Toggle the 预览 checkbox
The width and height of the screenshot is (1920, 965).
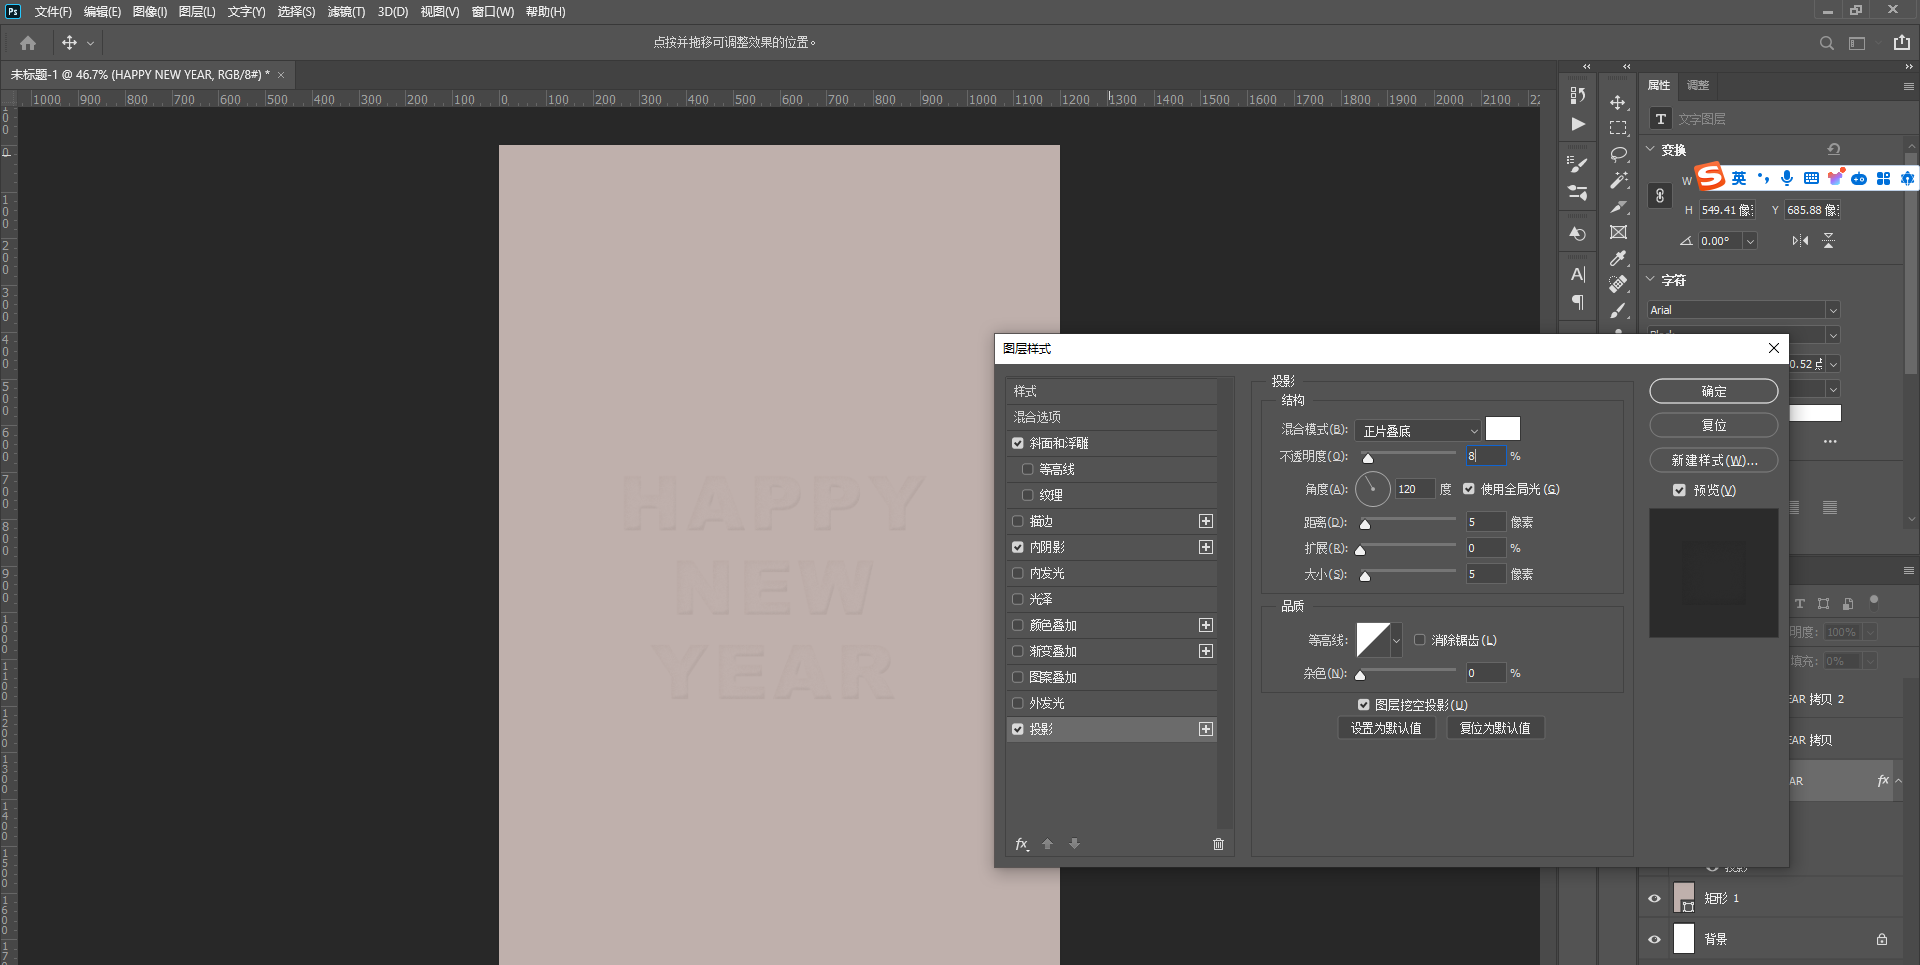pyautogui.click(x=1679, y=490)
